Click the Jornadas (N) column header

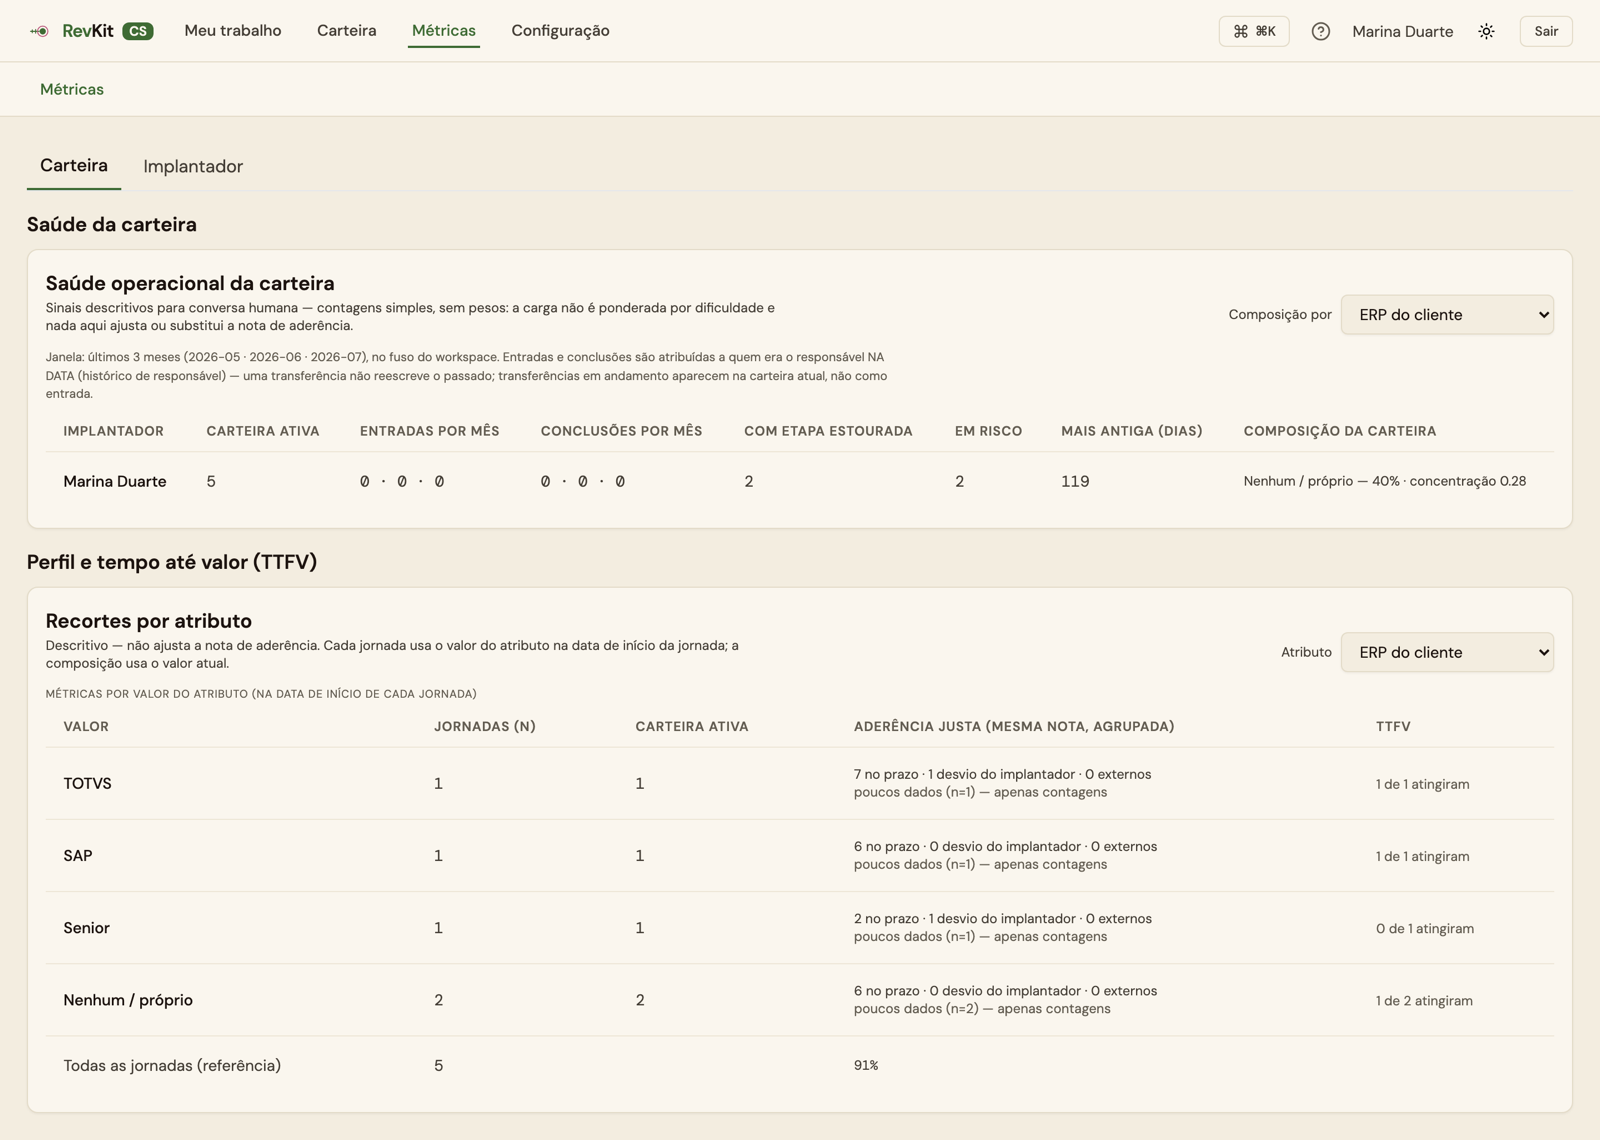click(485, 727)
